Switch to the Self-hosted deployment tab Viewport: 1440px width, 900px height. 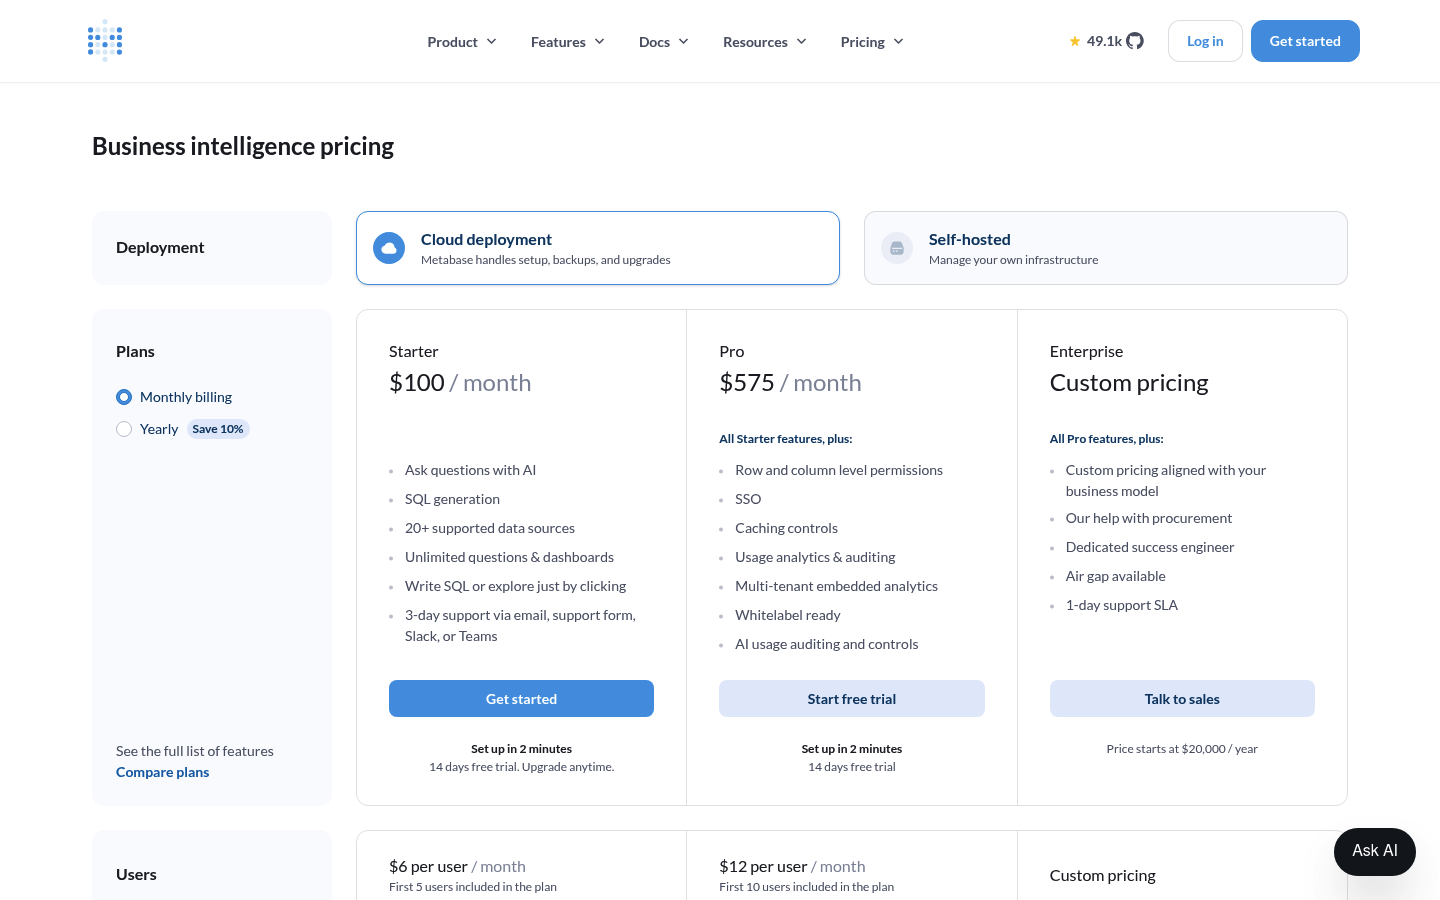click(x=1106, y=248)
